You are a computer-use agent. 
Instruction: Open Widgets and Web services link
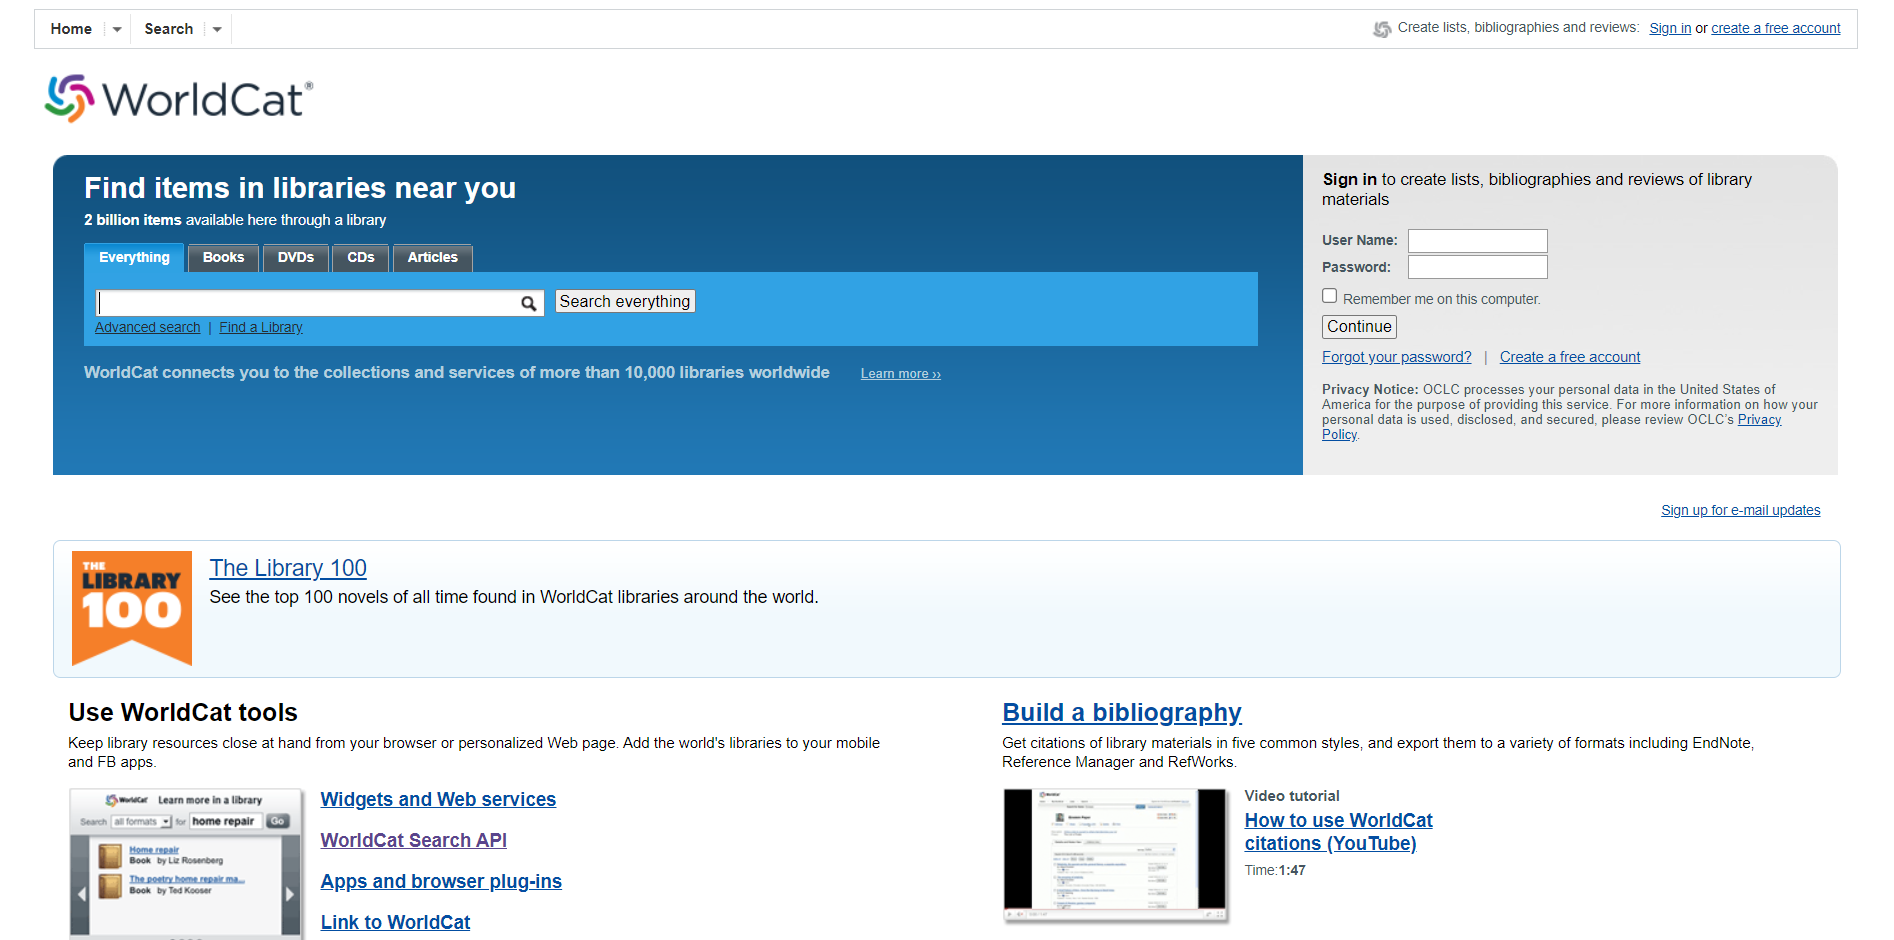pyautogui.click(x=438, y=800)
